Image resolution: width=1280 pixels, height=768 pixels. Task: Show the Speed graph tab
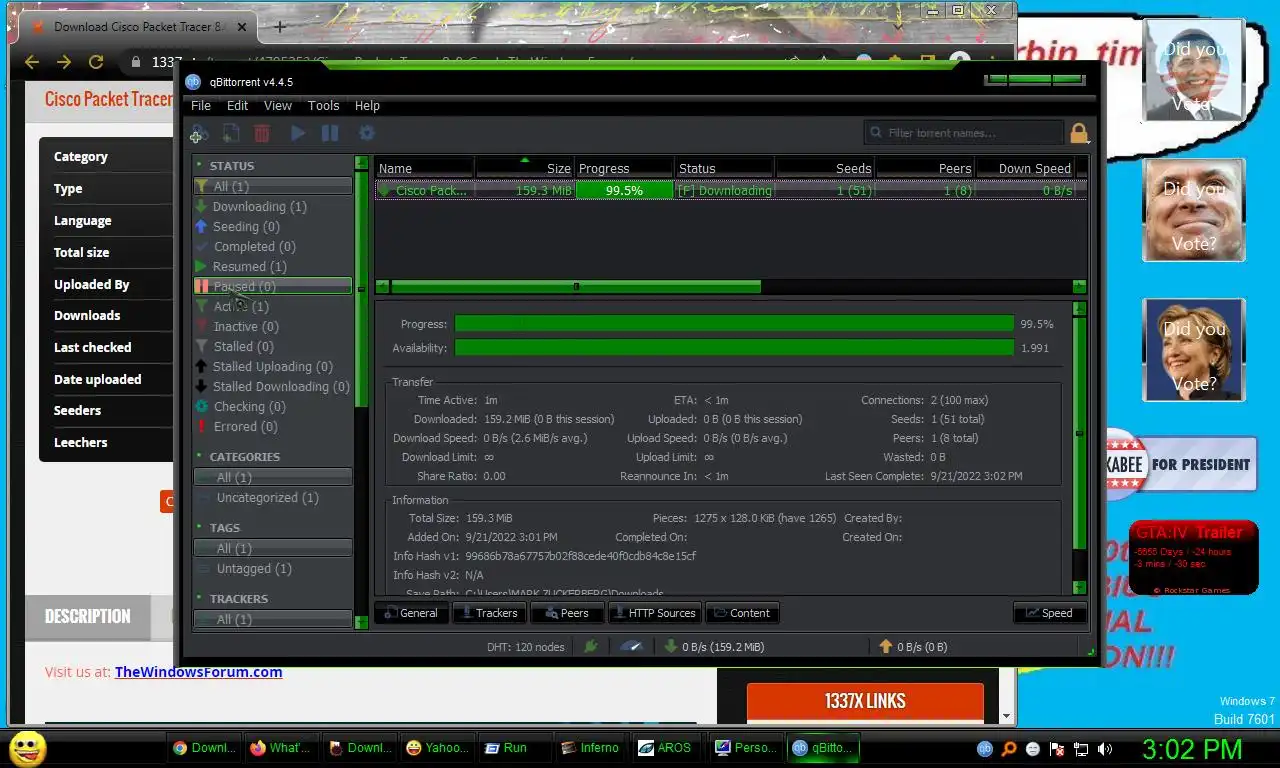(1050, 613)
